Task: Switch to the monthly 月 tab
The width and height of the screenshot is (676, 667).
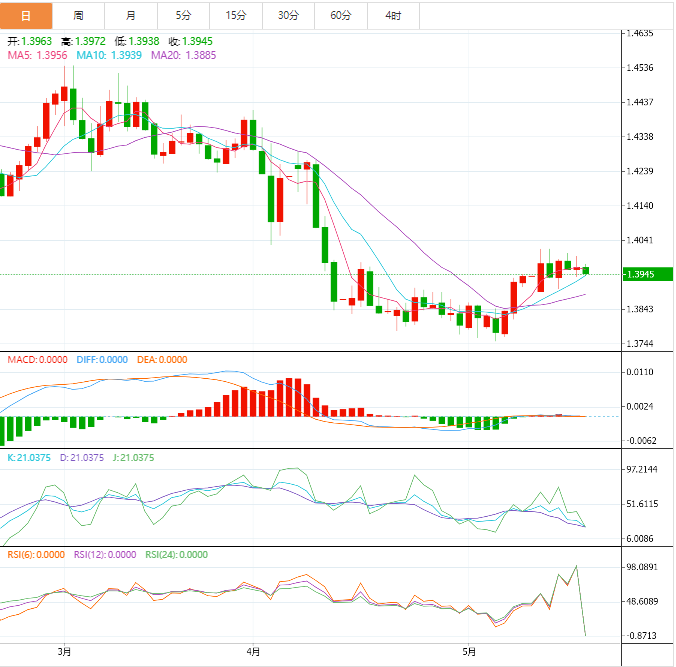Action: [131, 16]
